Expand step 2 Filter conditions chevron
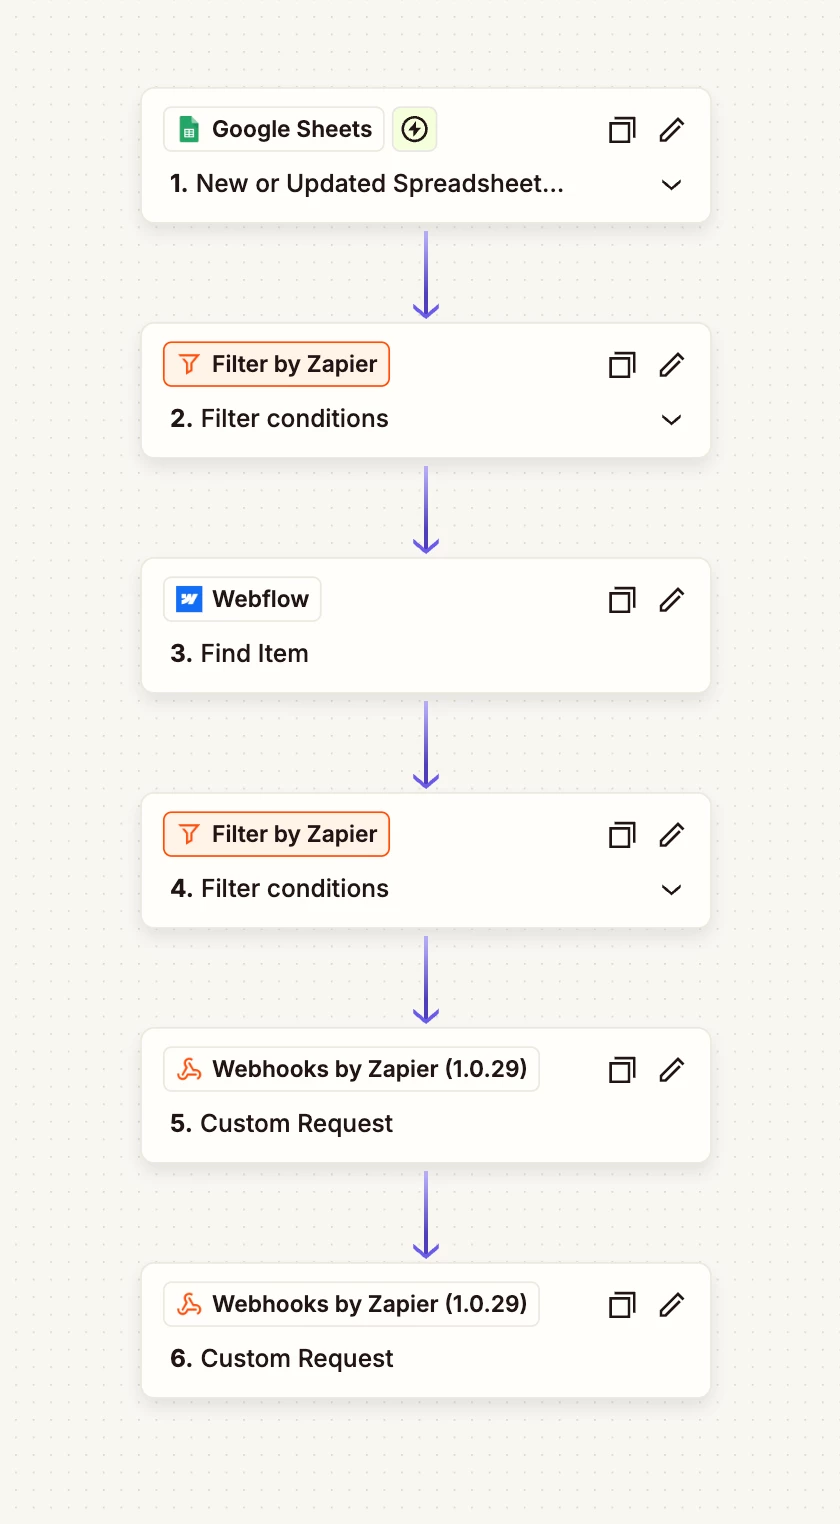 [x=672, y=420]
